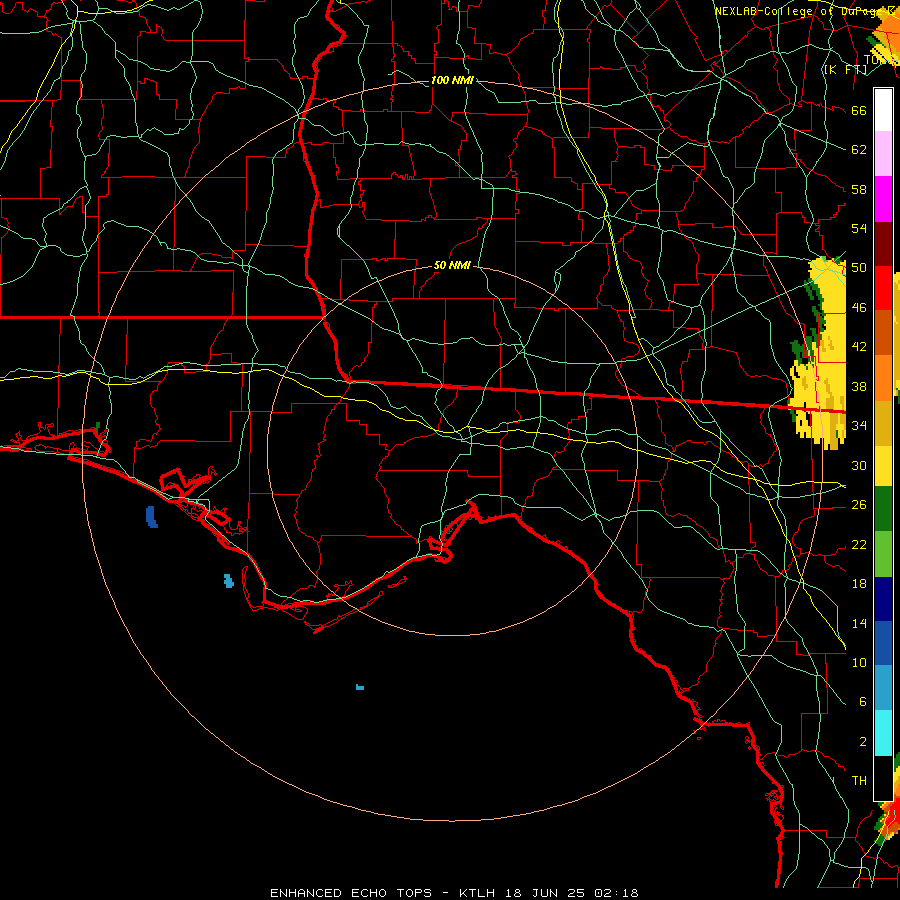This screenshot has height=900, width=900.
Task: Click the "100 NMI" range ring label
Action: click(x=452, y=80)
